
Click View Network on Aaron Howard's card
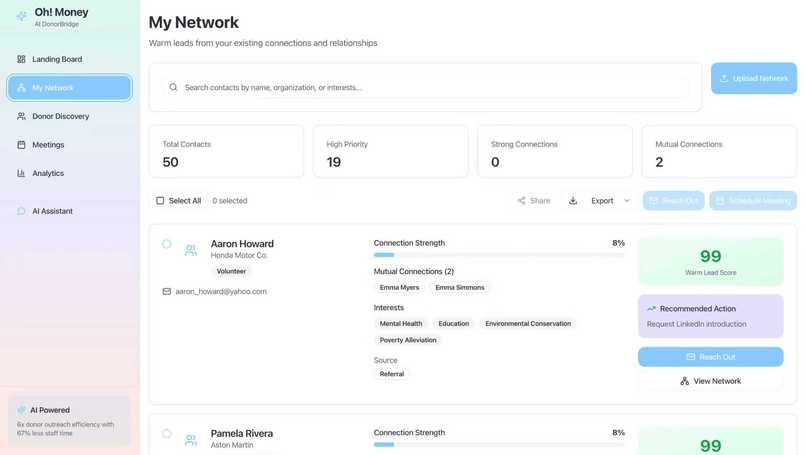(710, 381)
